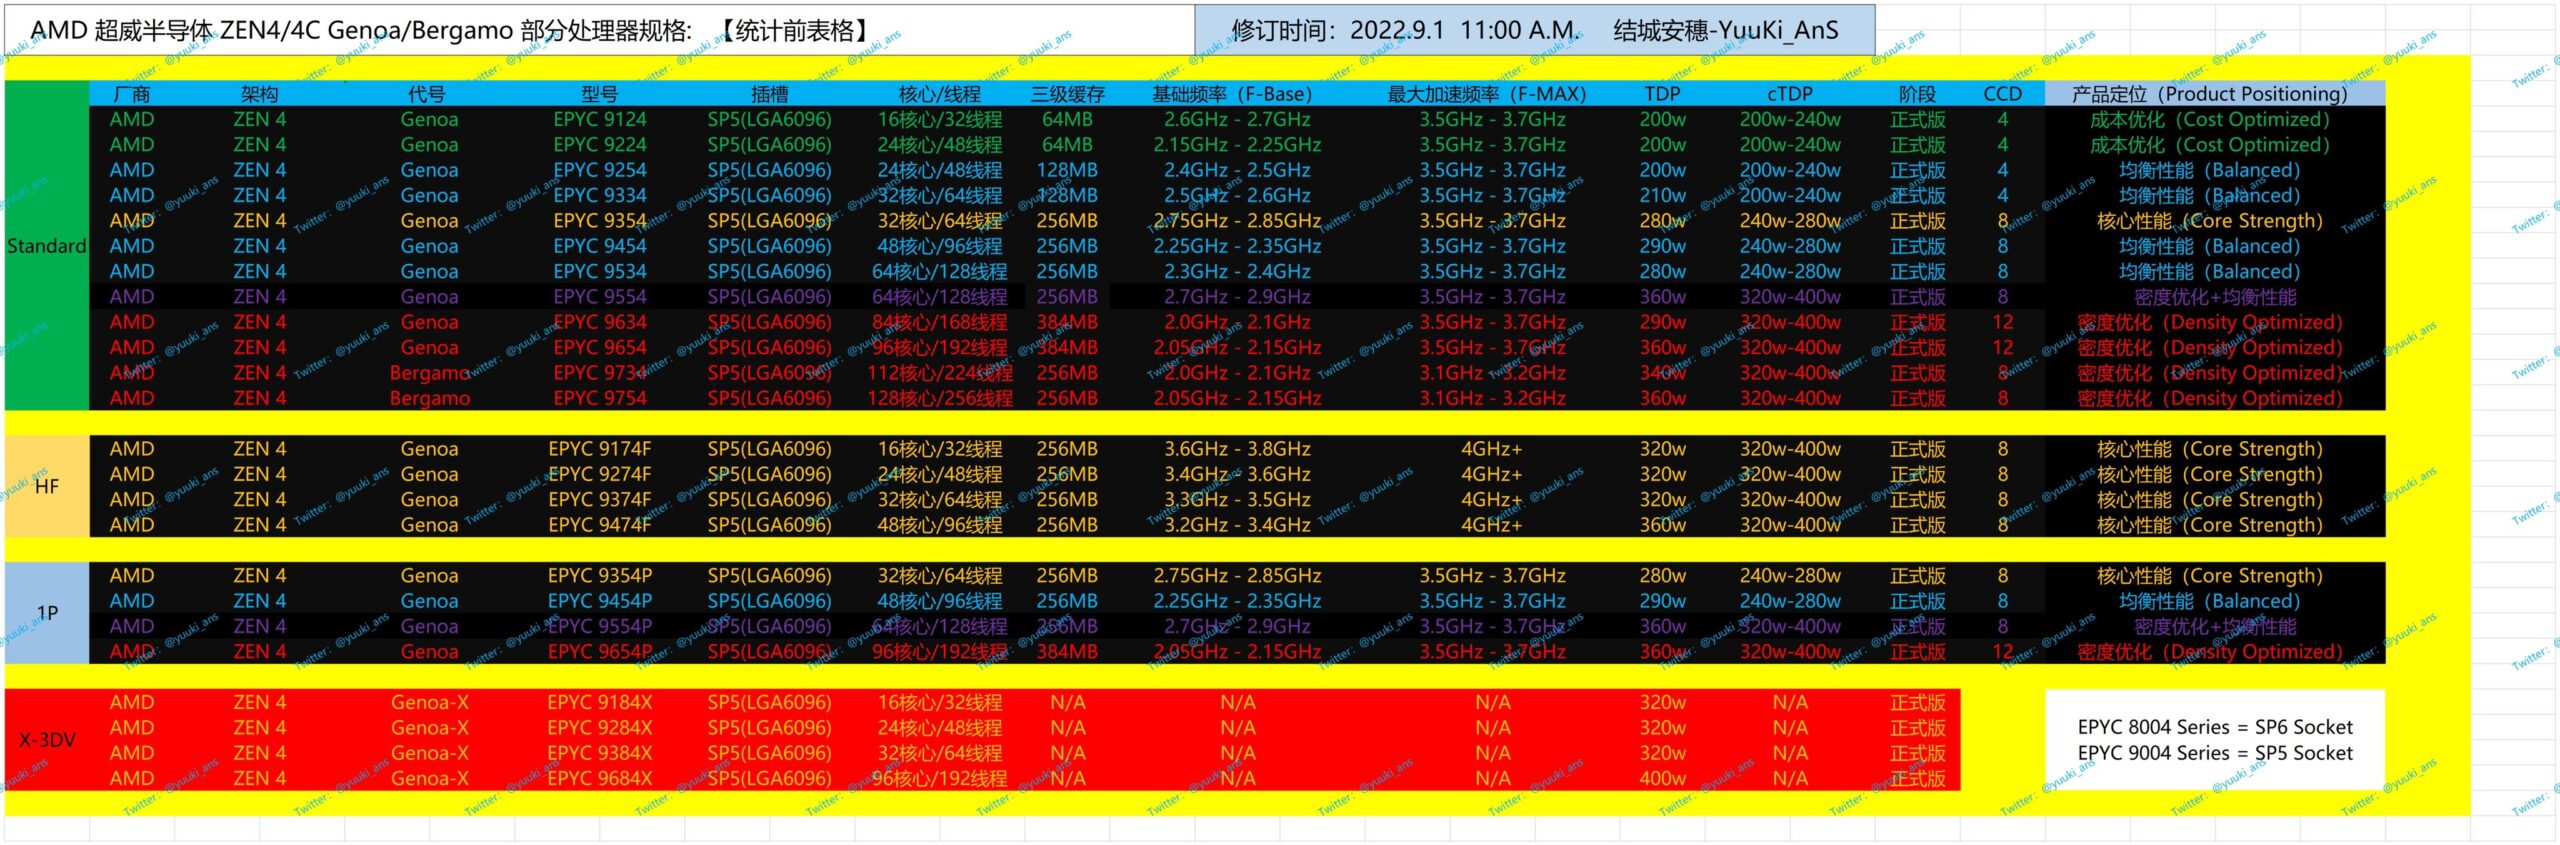Select the 'EPYC 9454P' model cell

click(600, 601)
